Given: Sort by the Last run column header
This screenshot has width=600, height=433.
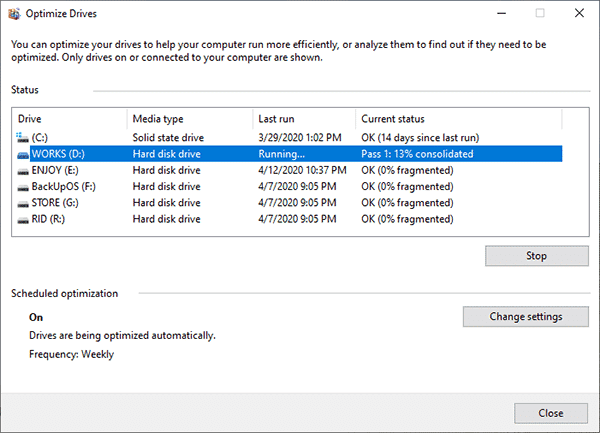Looking at the screenshot, I should click(x=304, y=119).
